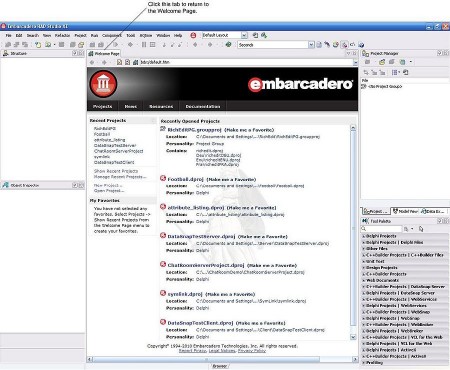The height and width of the screenshot is (370, 450).
Task: Click the DataSnapTestServer entry in Recent Projects
Action: point(115,145)
